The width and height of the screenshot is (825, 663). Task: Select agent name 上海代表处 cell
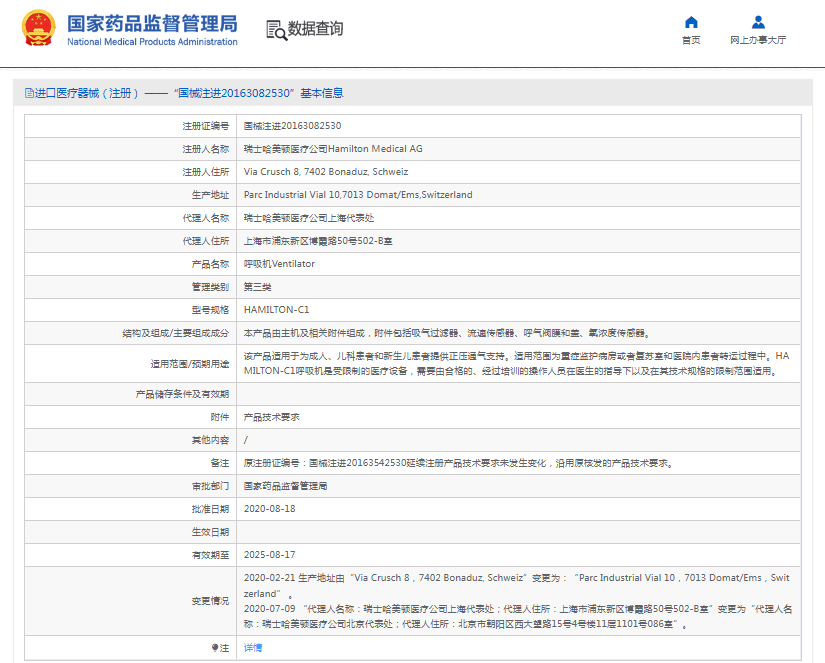click(309, 218)
